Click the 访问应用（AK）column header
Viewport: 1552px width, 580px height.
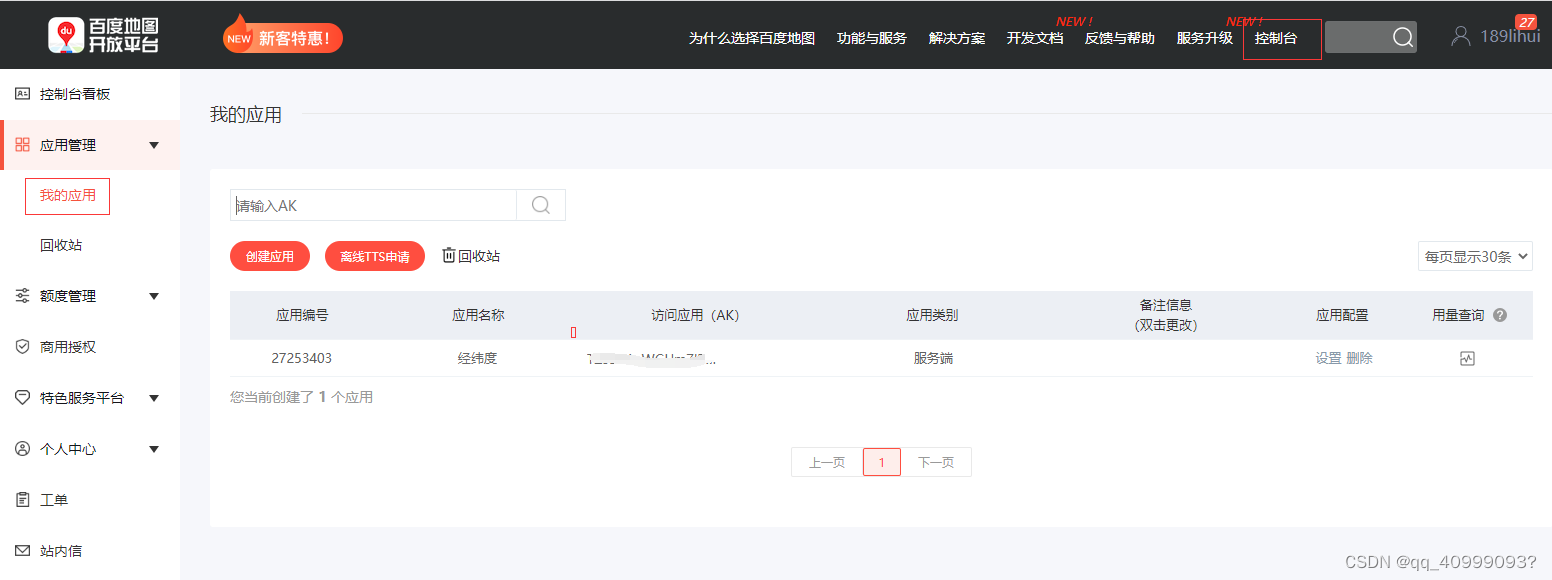[x=695, y=315]
